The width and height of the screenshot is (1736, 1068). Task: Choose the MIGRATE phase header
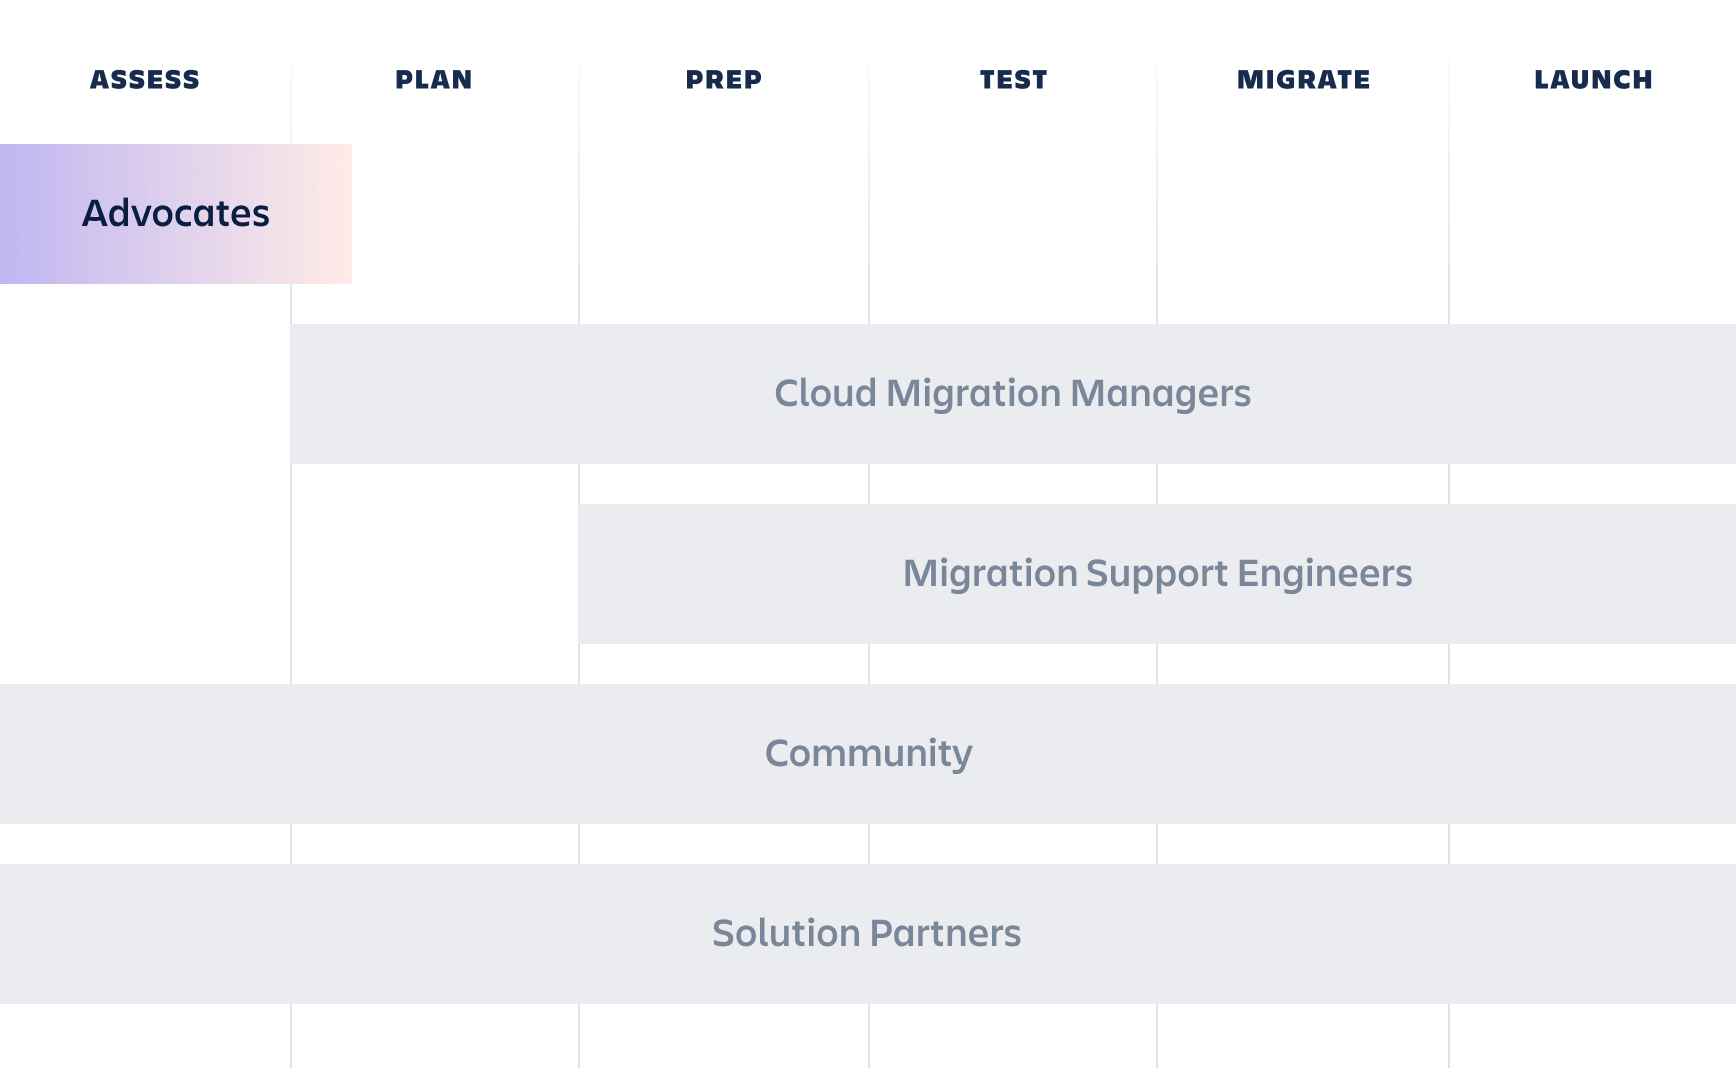tap(1303, 80)
